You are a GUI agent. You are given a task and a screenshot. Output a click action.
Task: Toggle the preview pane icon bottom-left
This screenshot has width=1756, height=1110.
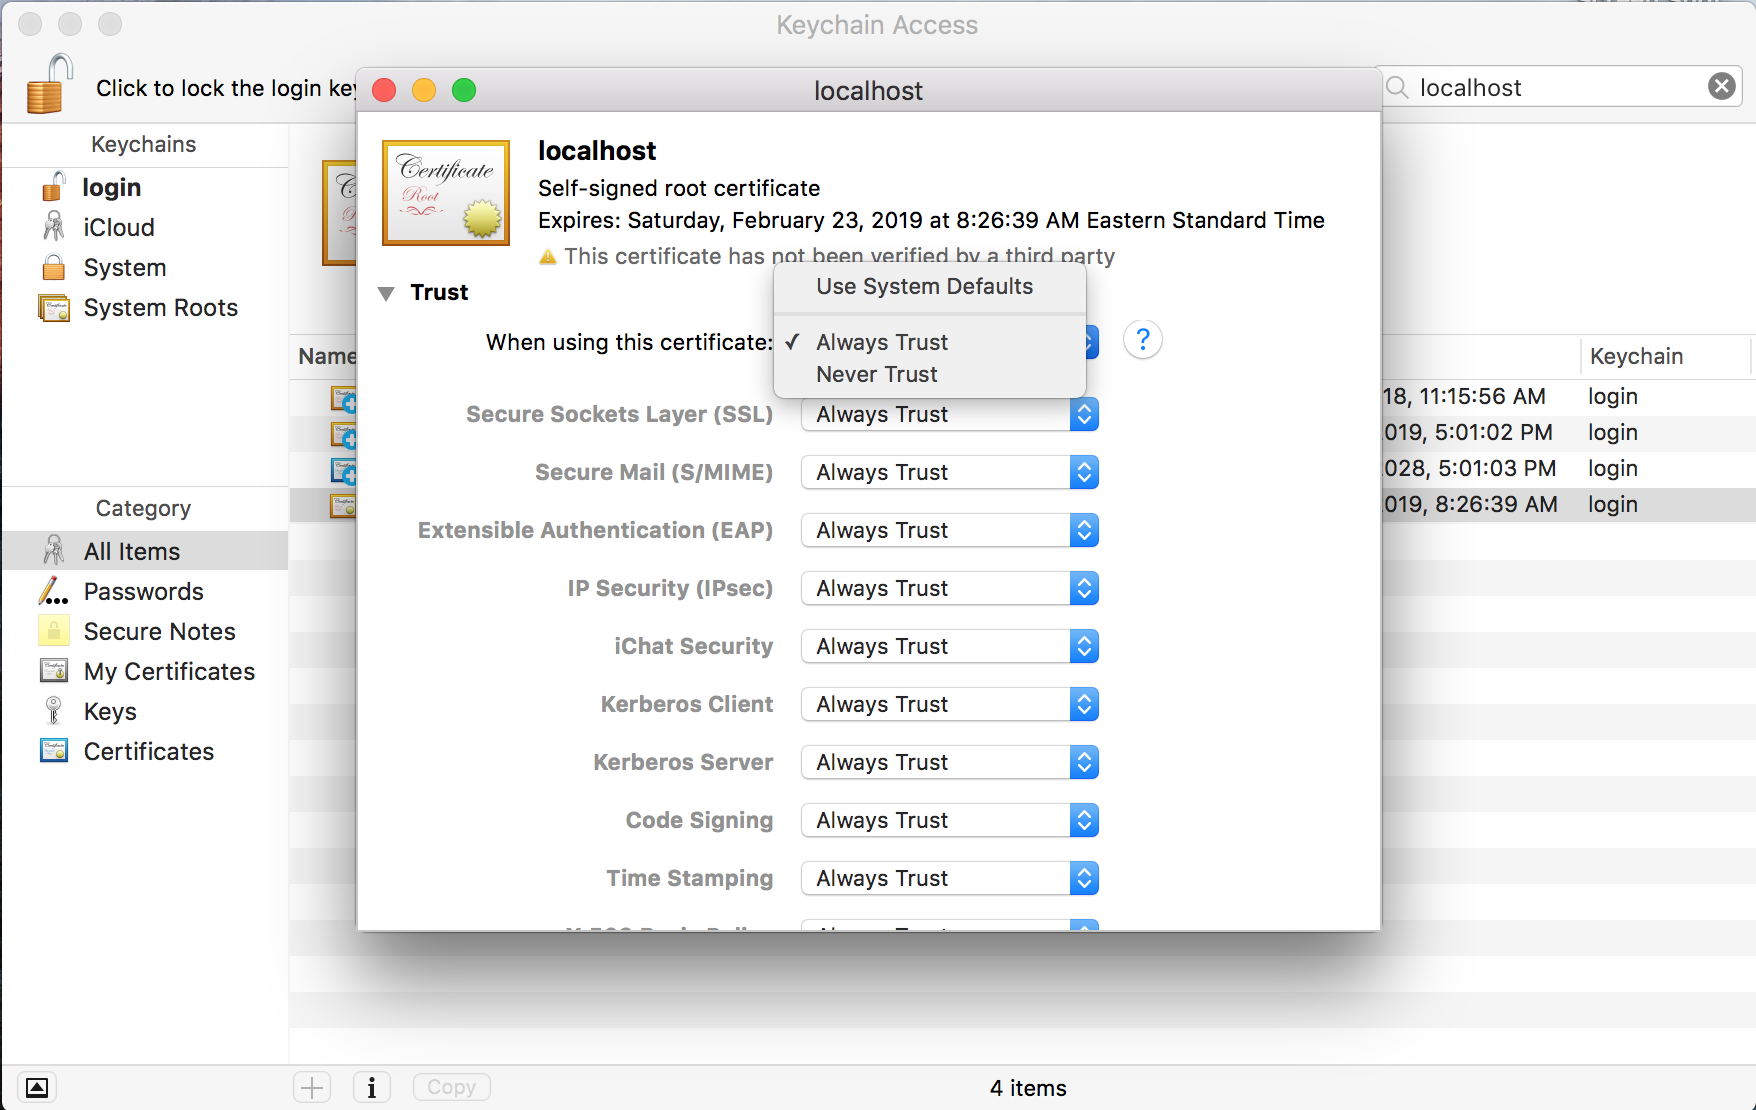pyautogui.click(x=37, y=1087)
